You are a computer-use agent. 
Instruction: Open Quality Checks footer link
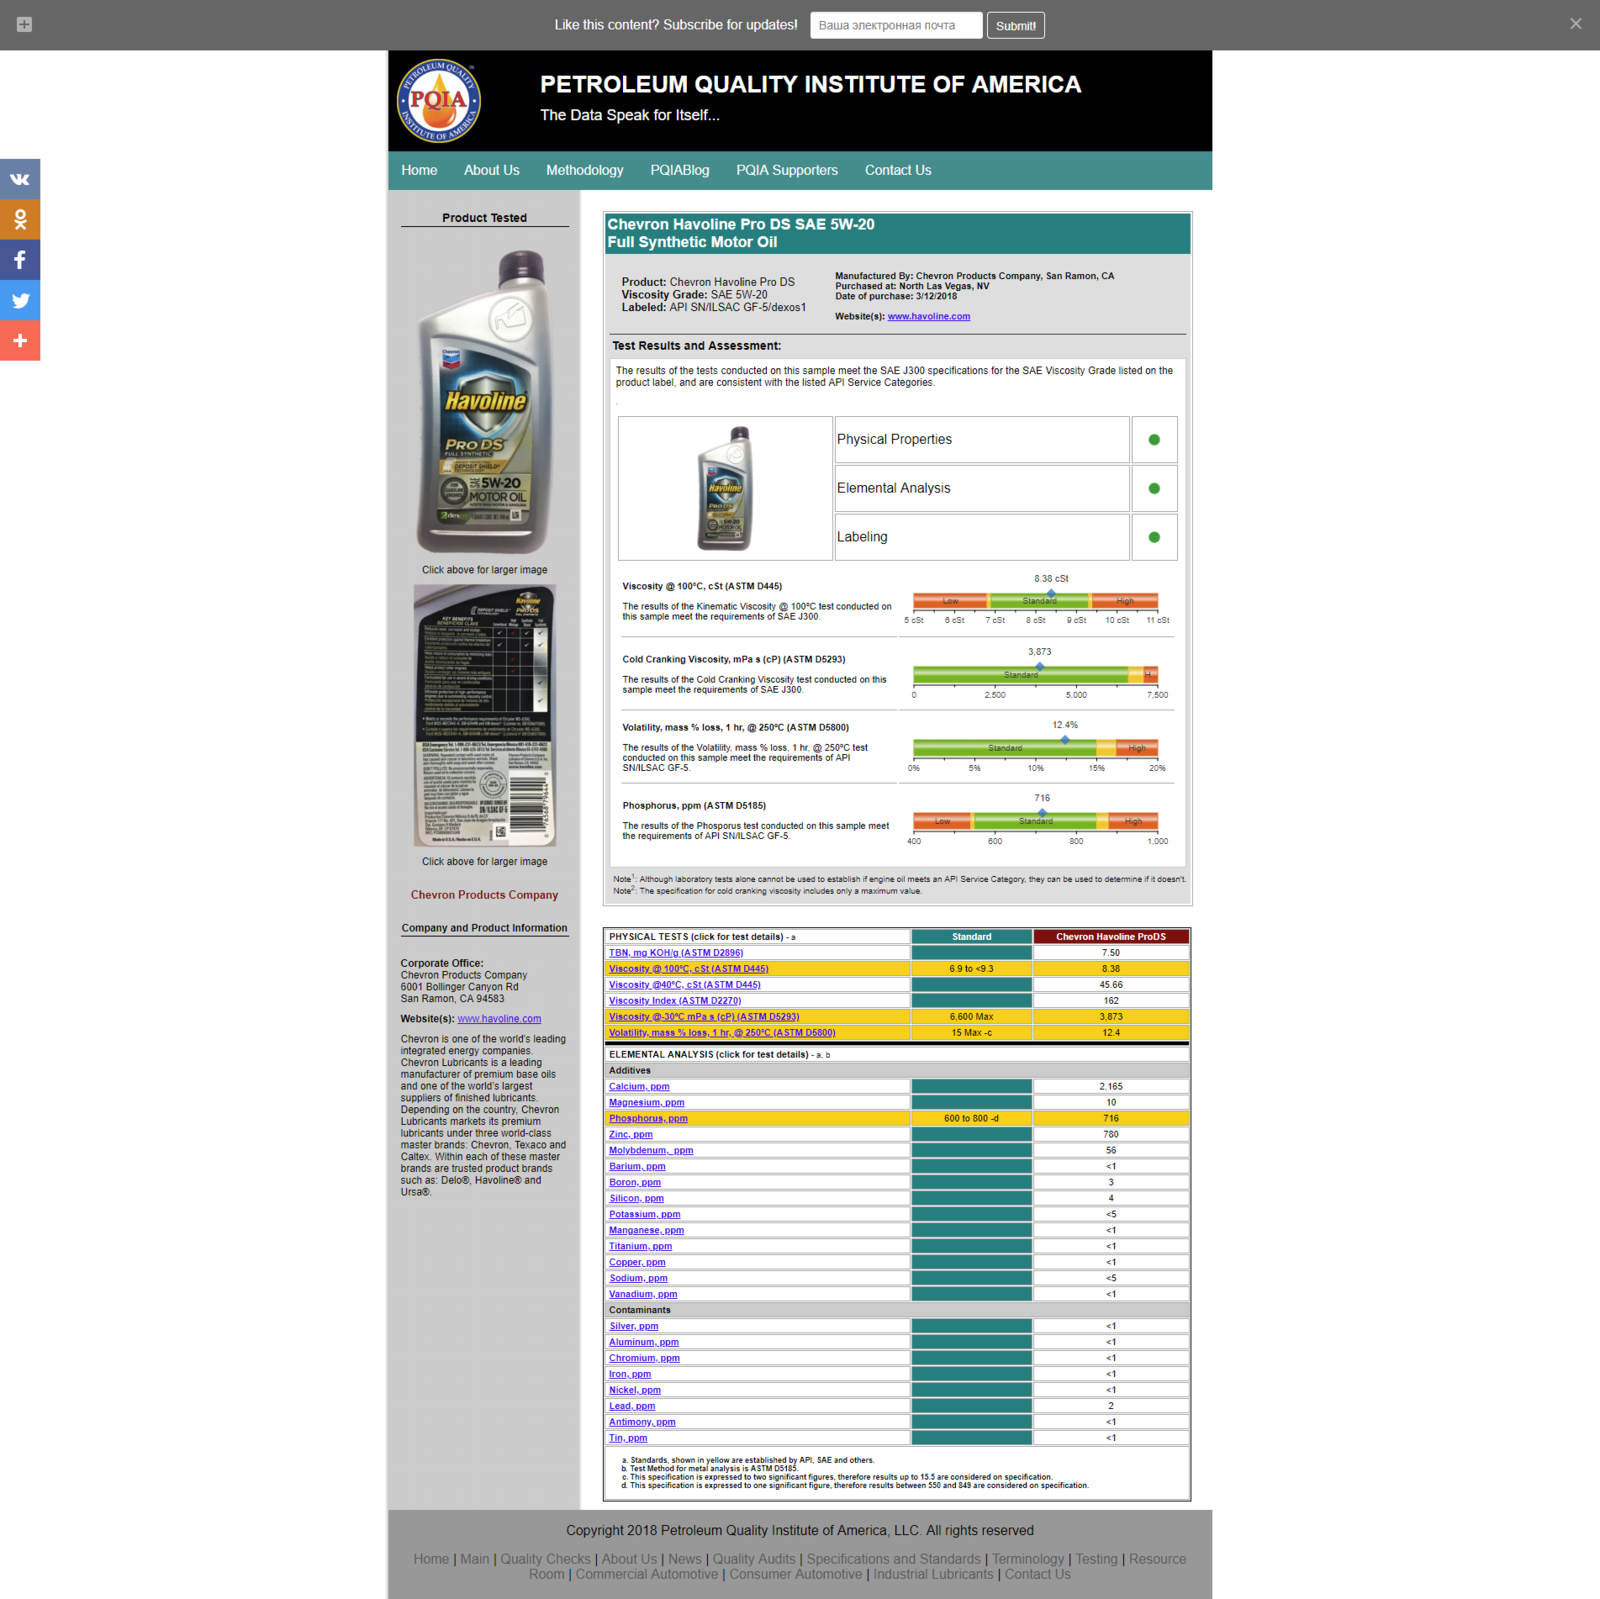545,1559
